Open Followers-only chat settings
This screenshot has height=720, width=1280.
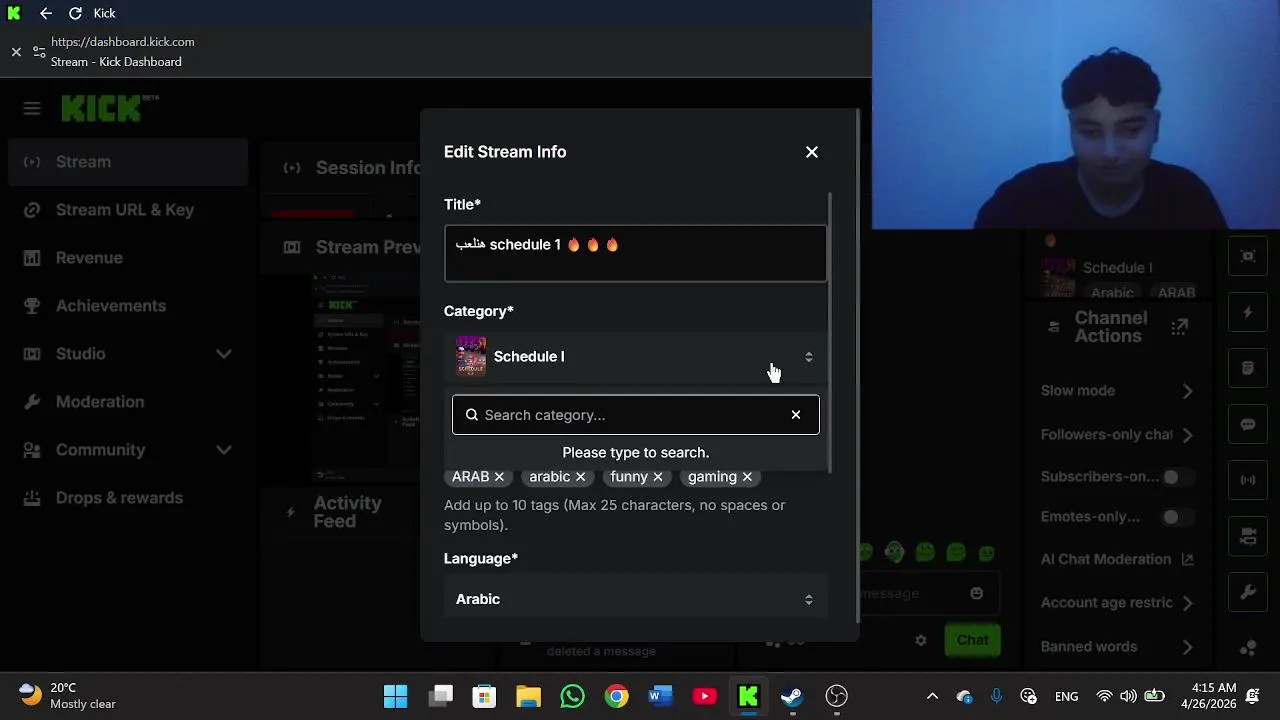pos(1117,435)
